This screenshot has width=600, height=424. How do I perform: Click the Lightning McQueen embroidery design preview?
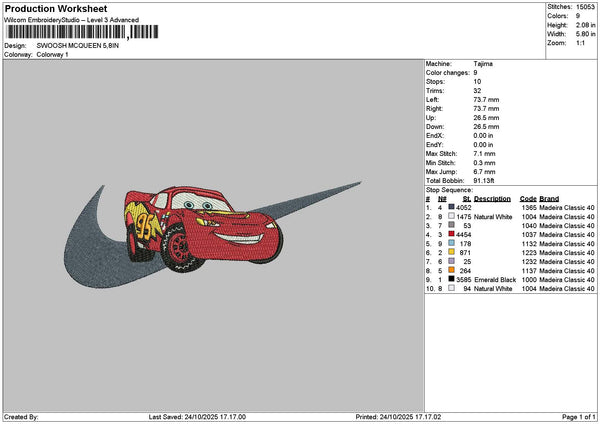click(x=212, y=234)
